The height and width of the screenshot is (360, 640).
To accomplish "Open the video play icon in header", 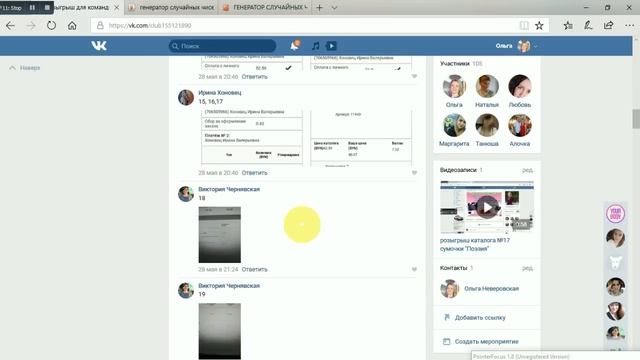I will (x=331, y=46).
